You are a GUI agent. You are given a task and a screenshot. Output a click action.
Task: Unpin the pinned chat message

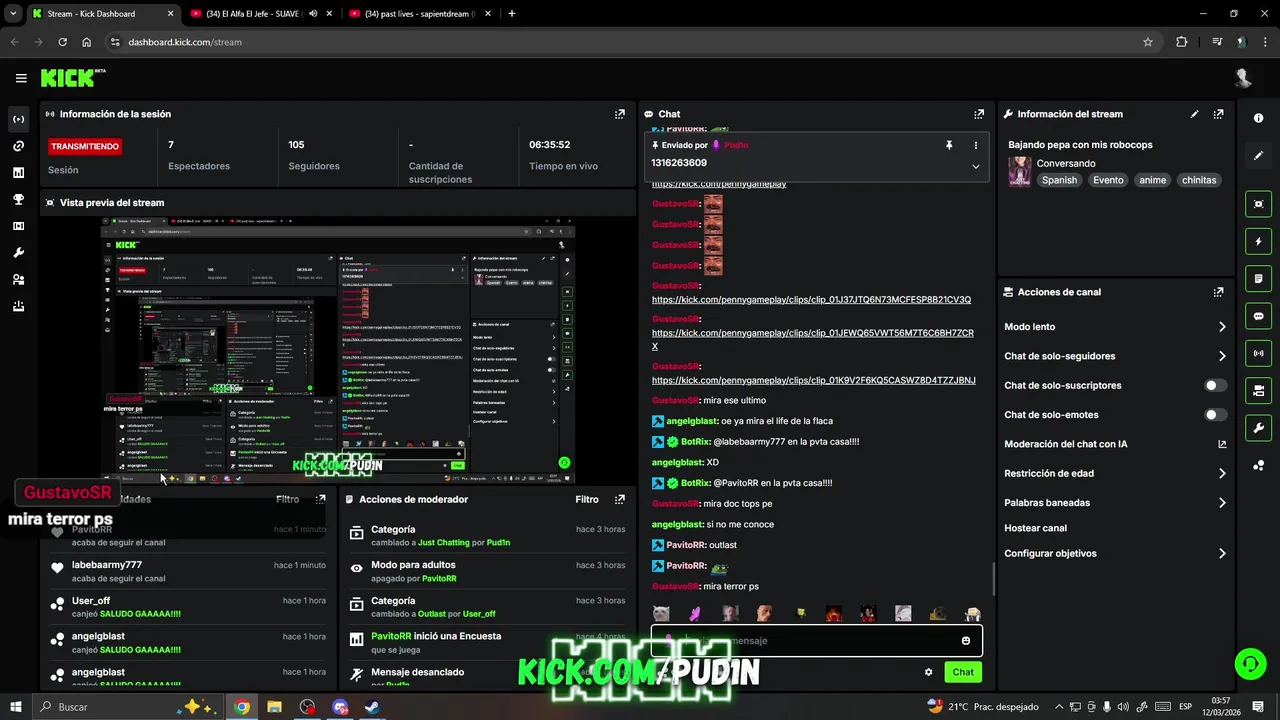pyautogui.click(x=949, y=145)
